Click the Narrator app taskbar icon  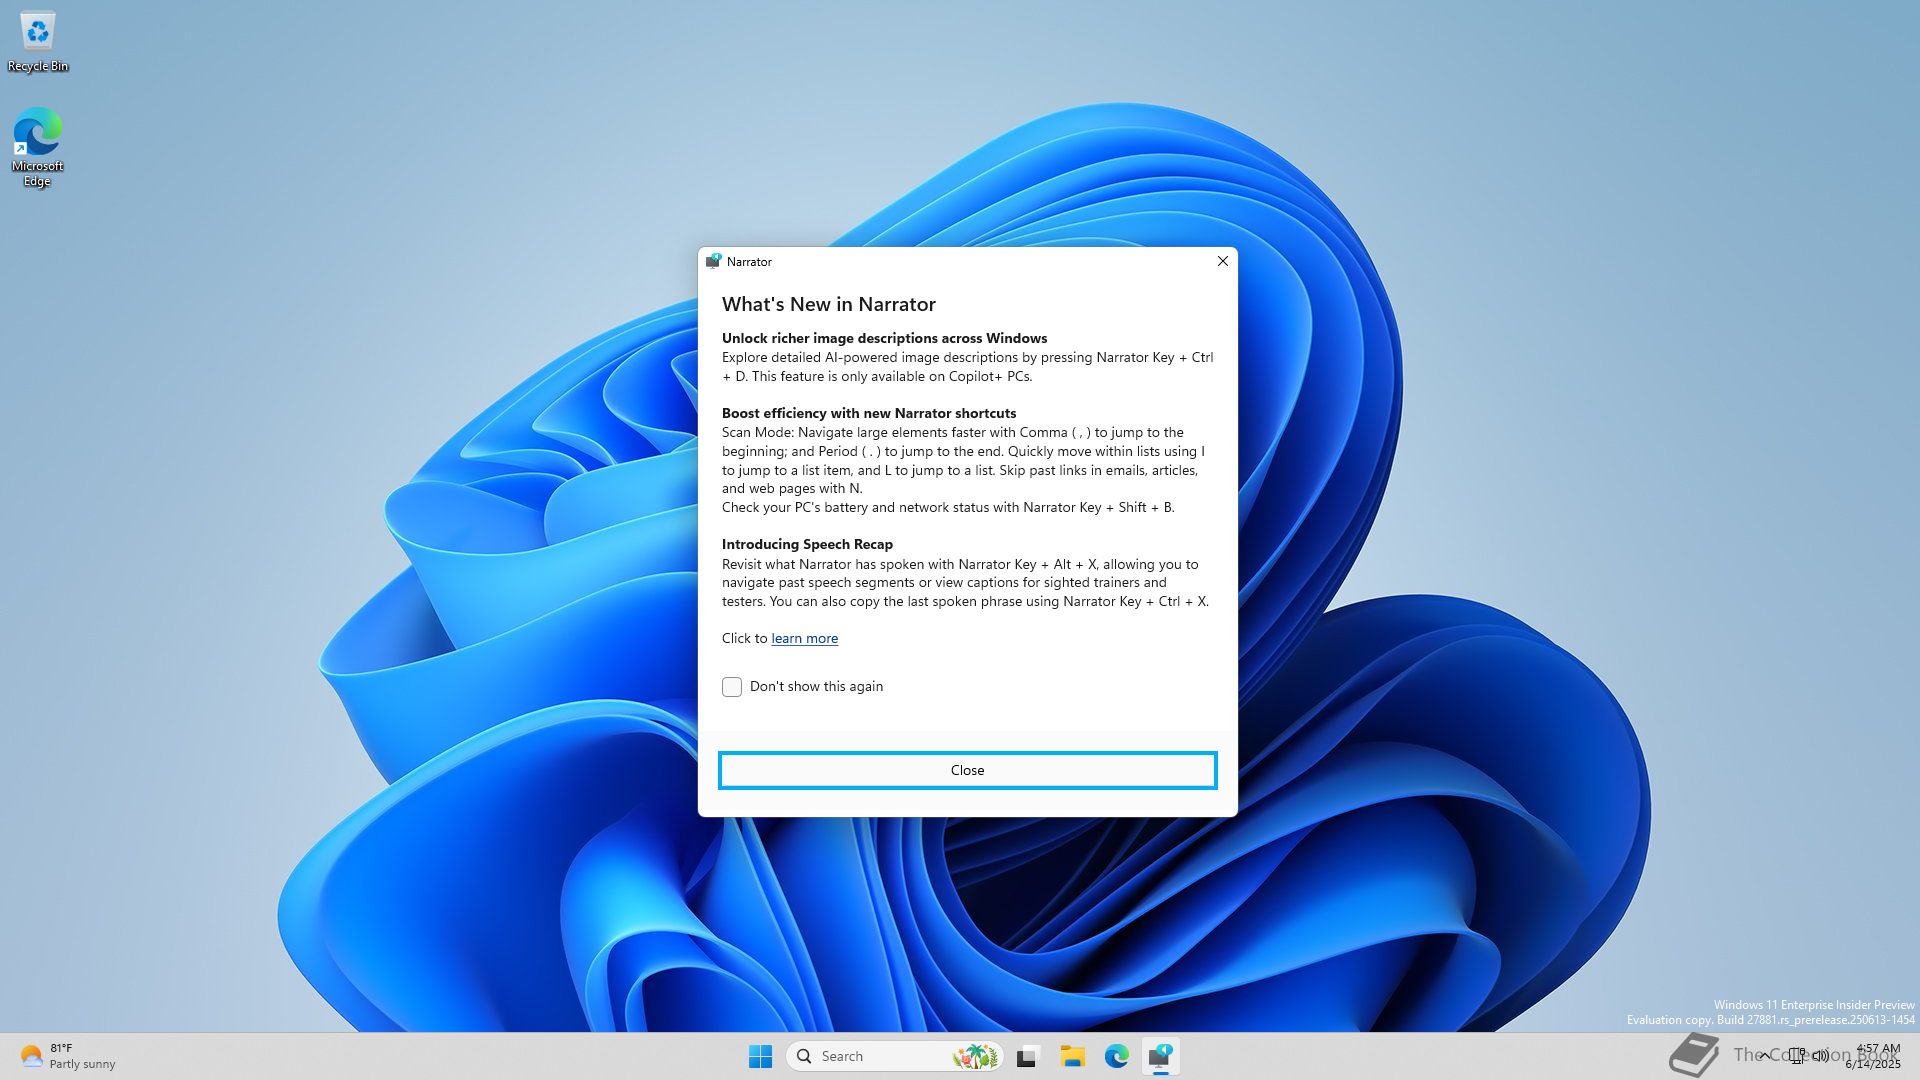(x=1160, y=1056)
